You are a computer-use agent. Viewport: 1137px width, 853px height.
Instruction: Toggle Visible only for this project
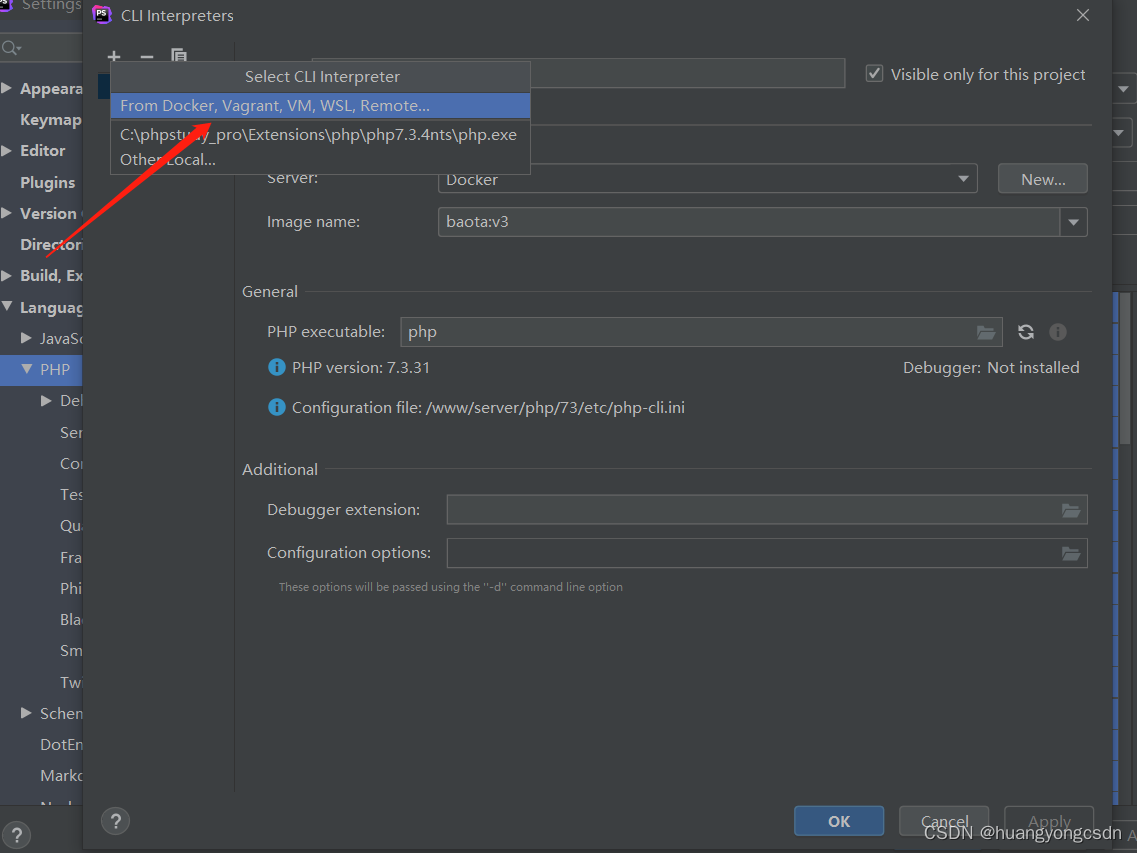click(875, 74)
